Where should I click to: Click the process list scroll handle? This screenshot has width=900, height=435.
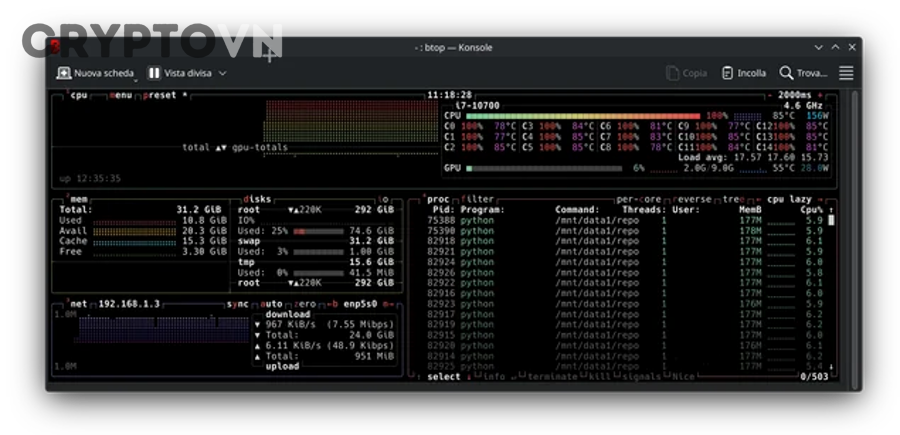831,220
